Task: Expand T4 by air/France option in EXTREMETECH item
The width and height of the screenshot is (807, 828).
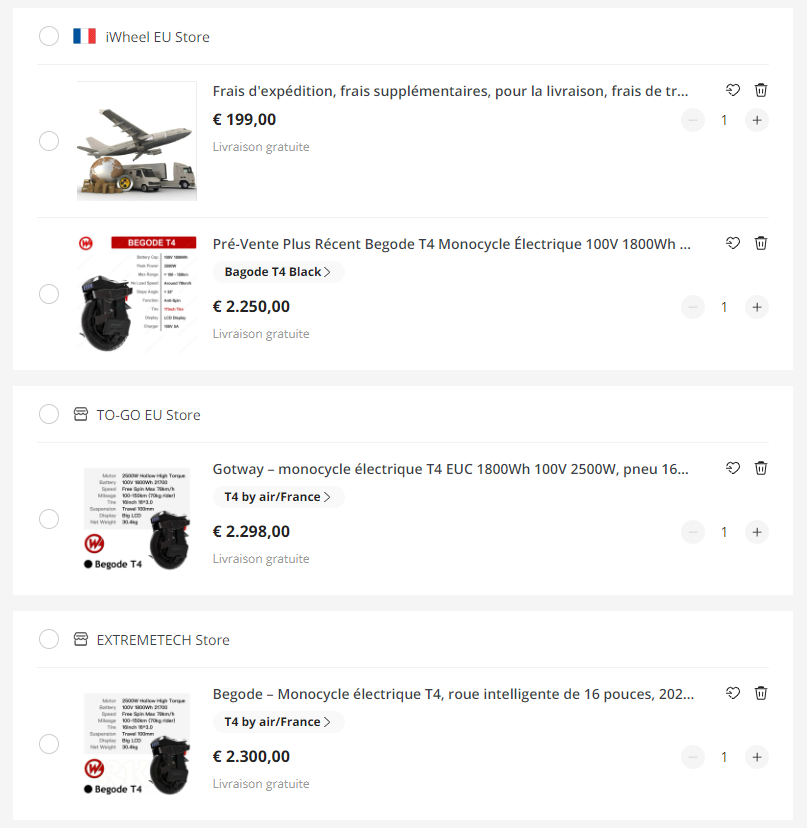Action: point(278,722)
